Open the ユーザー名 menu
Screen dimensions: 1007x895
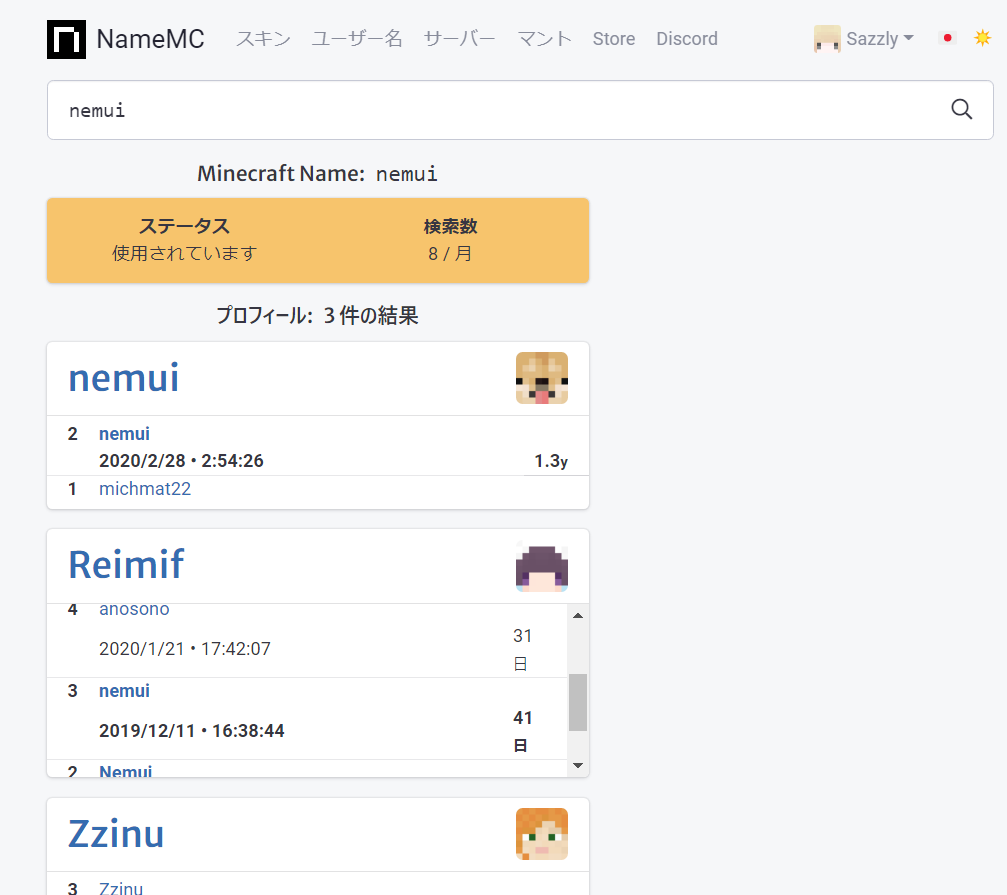pyautogui.click(x=356, y=39)
